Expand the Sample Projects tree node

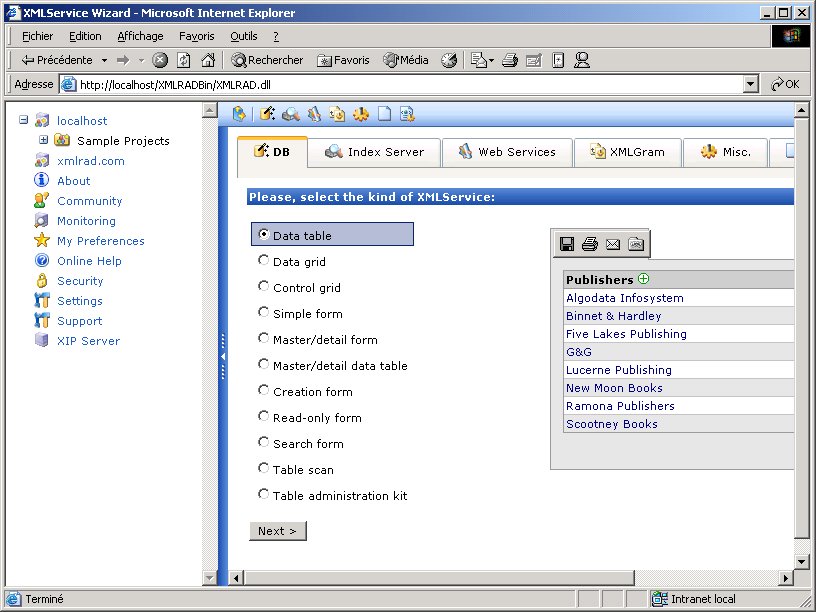pyautogui.click(x=44, y=141)
